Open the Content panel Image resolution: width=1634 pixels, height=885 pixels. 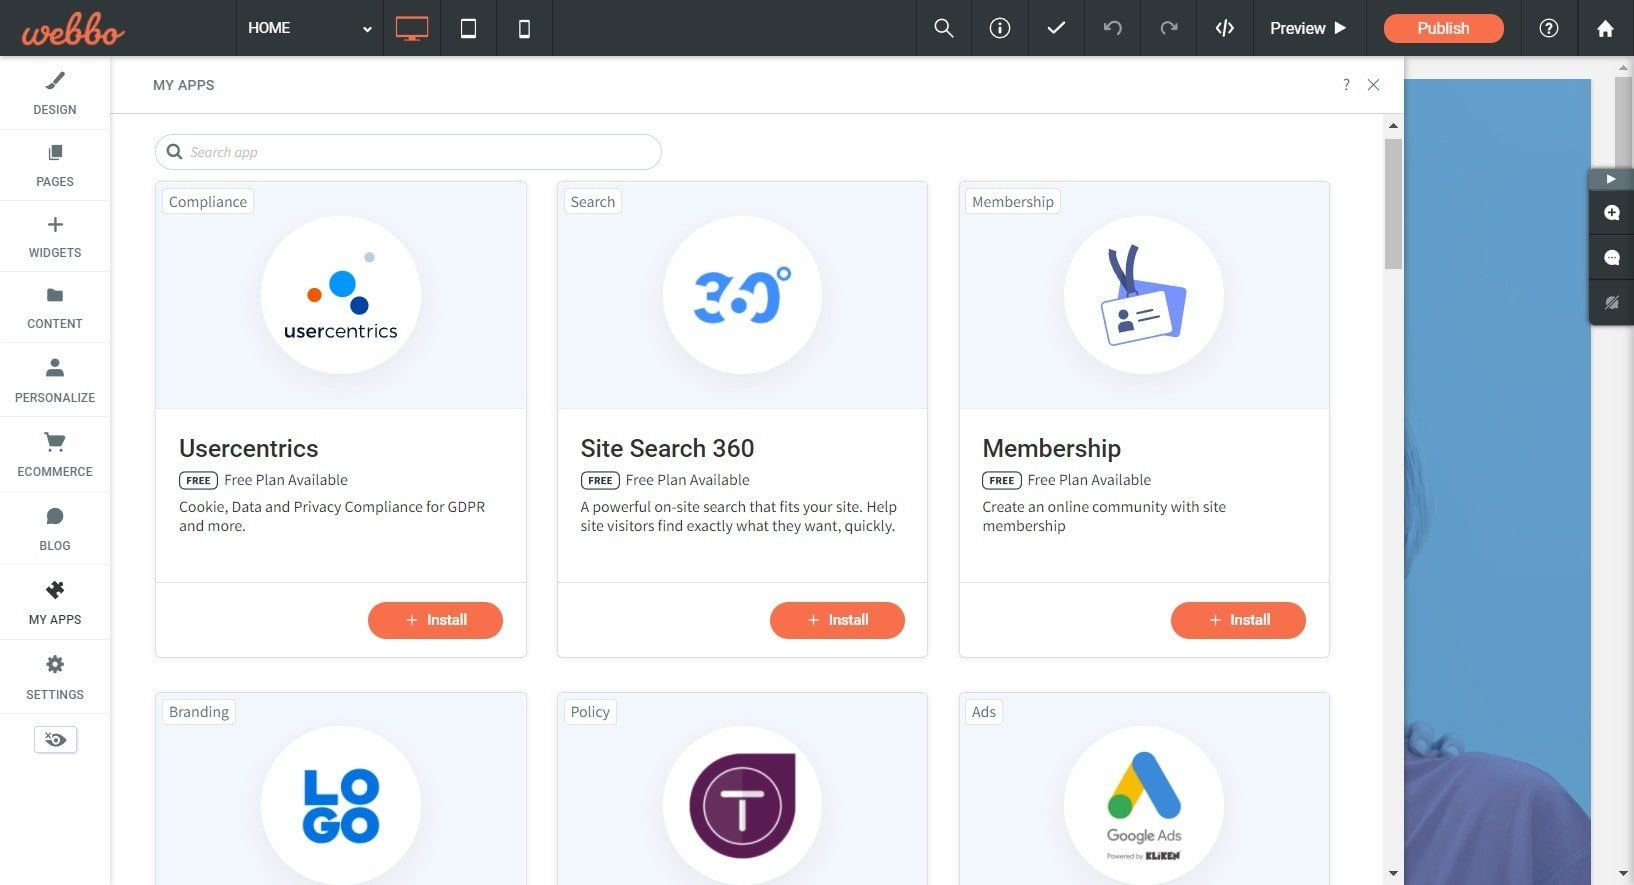click(x=55, y=307)
